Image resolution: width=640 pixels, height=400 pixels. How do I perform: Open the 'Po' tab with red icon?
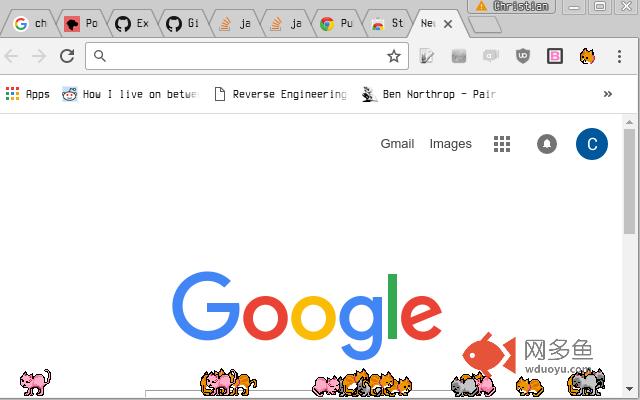point(81,24)
